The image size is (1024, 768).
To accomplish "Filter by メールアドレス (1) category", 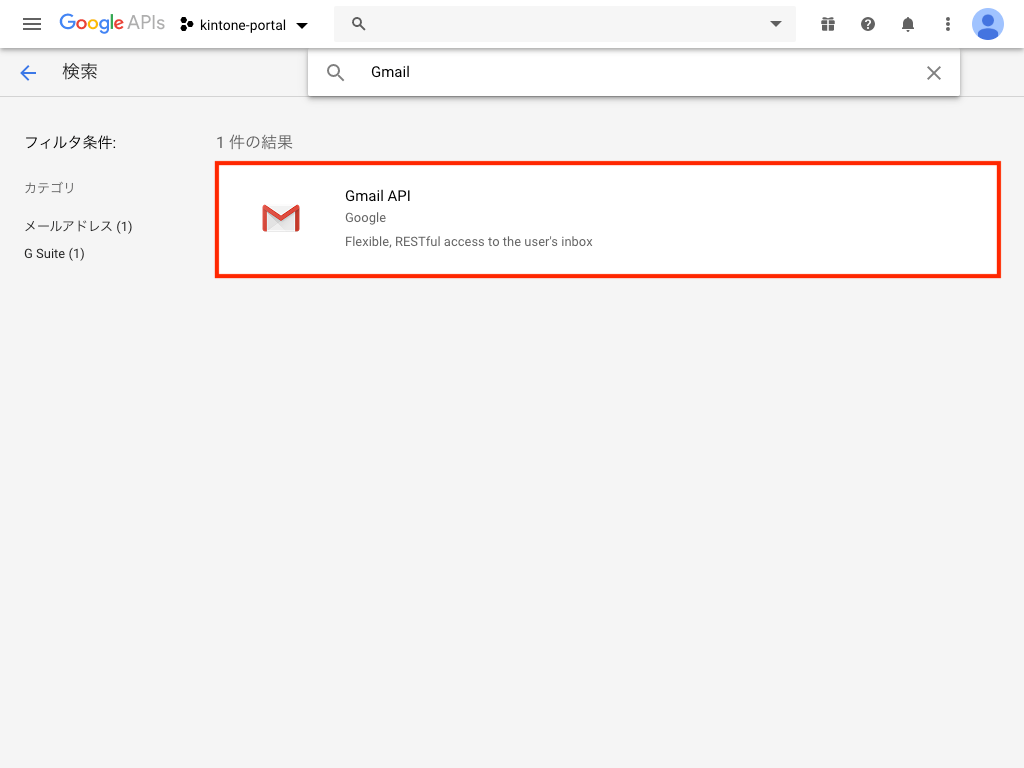I will (78, 226).
